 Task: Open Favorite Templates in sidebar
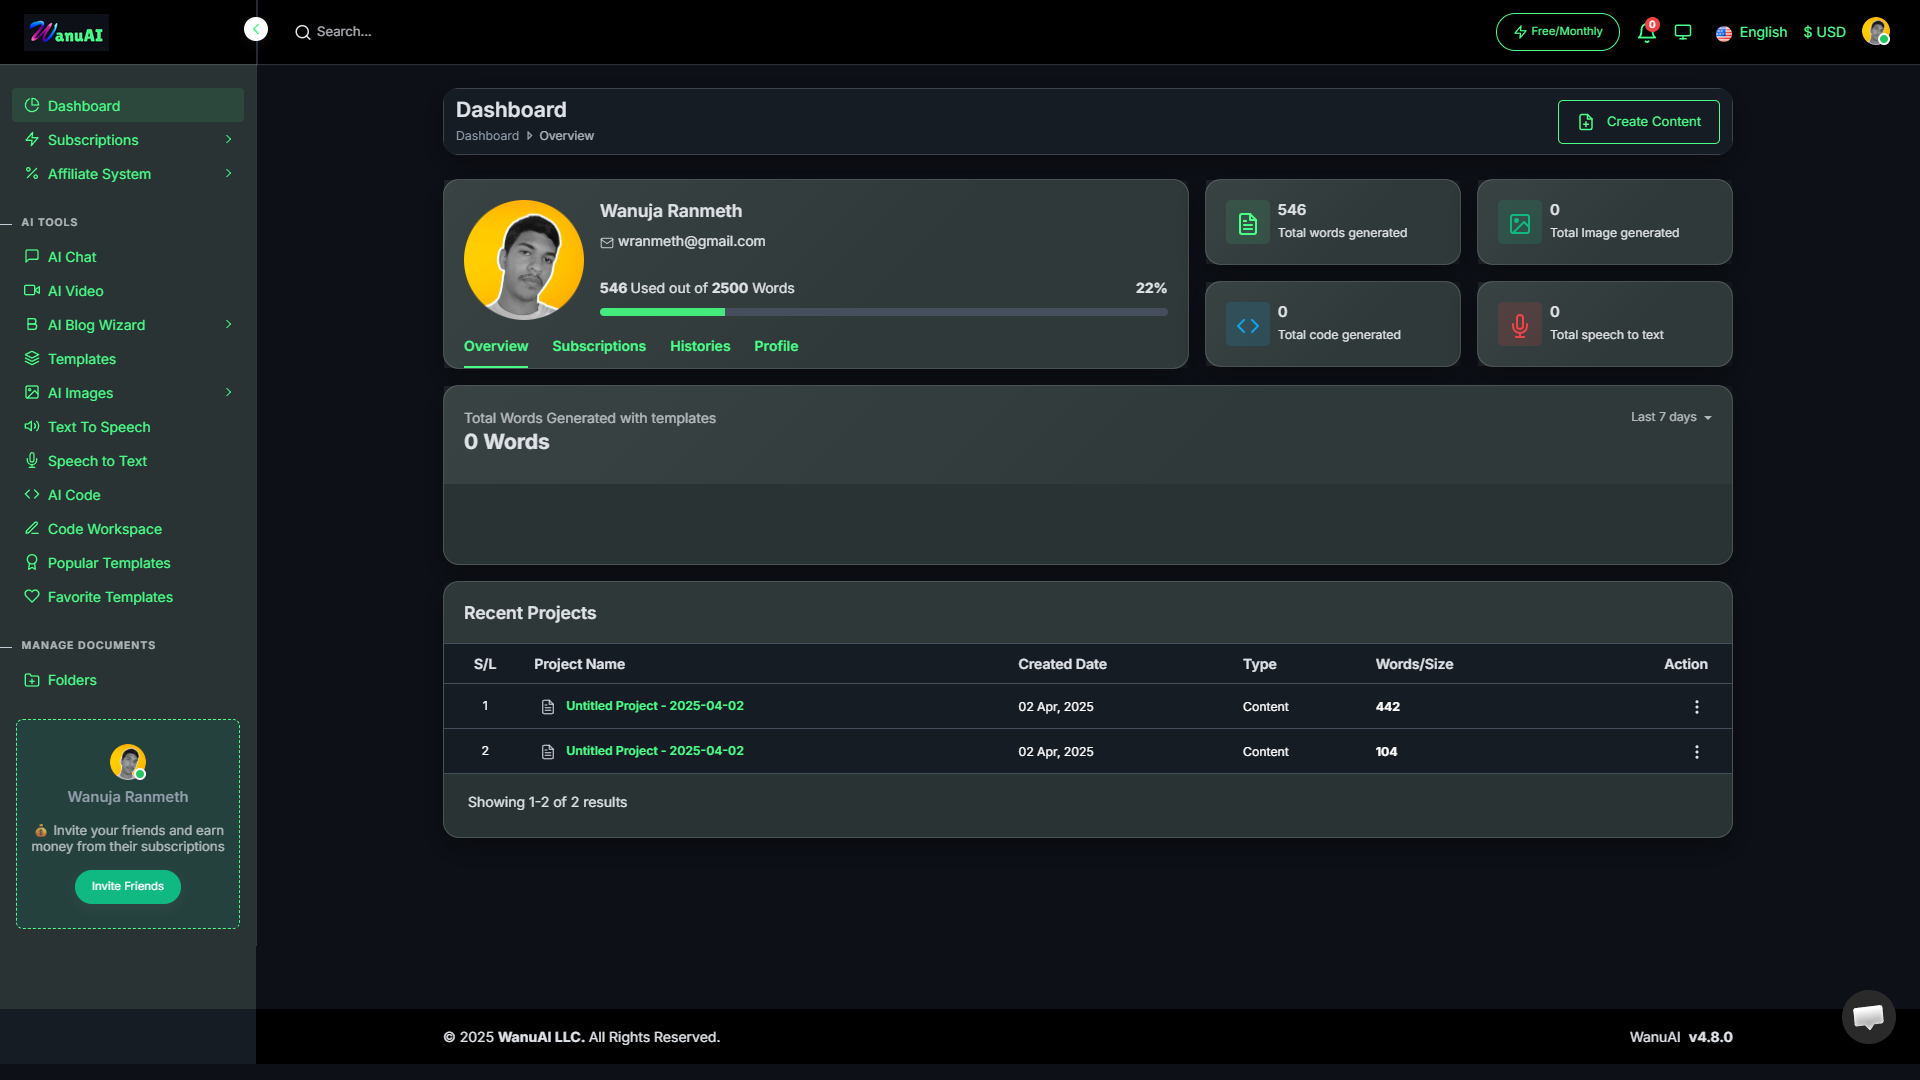110,597
